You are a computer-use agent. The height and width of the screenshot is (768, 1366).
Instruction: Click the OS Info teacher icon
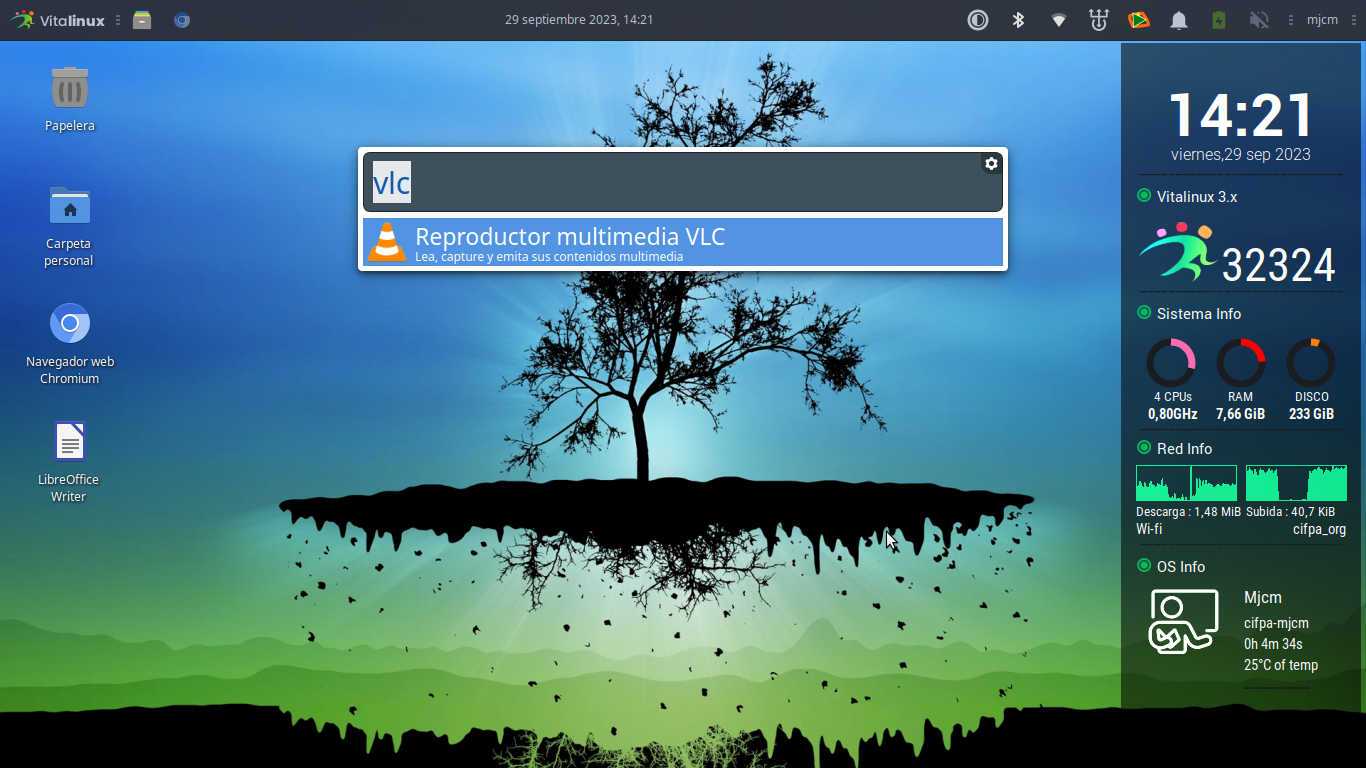(1184, 622)
